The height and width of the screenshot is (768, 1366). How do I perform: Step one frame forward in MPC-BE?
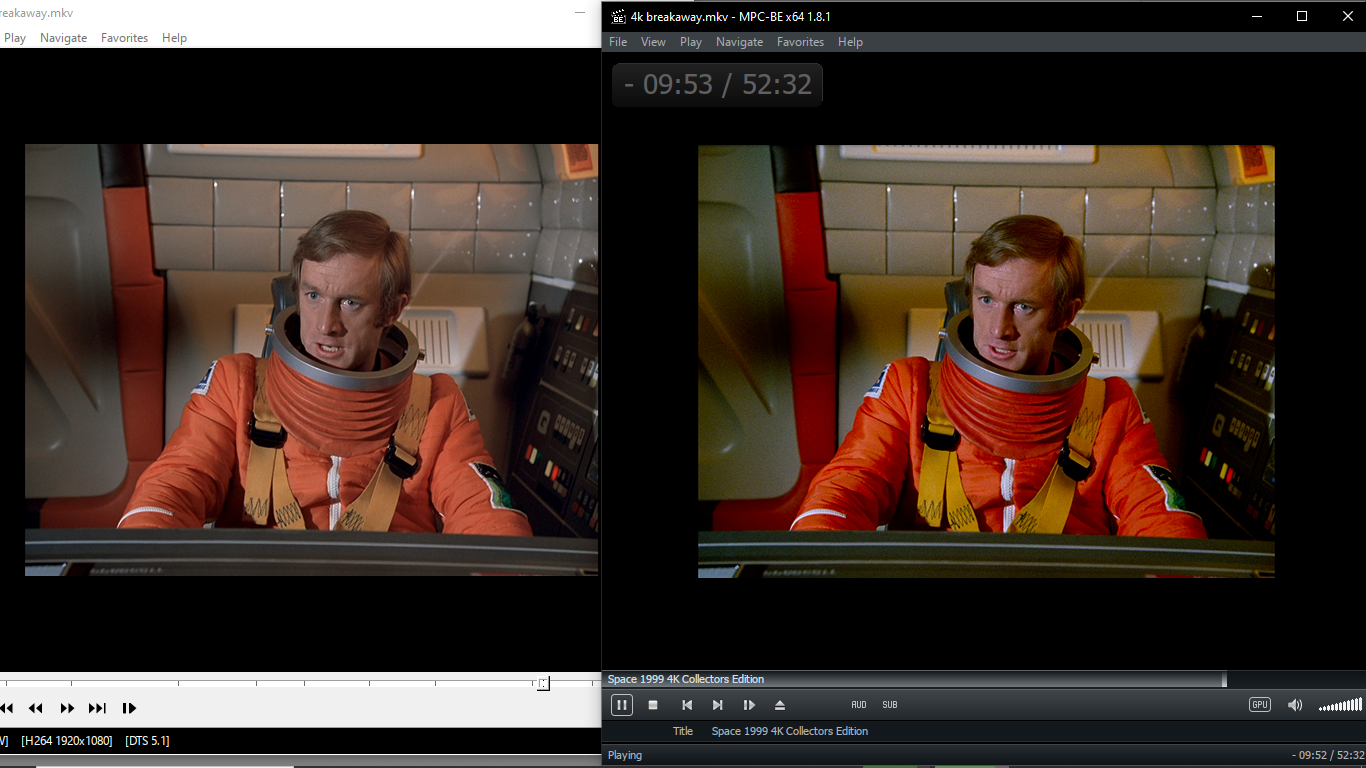click(x=749, y=705)
